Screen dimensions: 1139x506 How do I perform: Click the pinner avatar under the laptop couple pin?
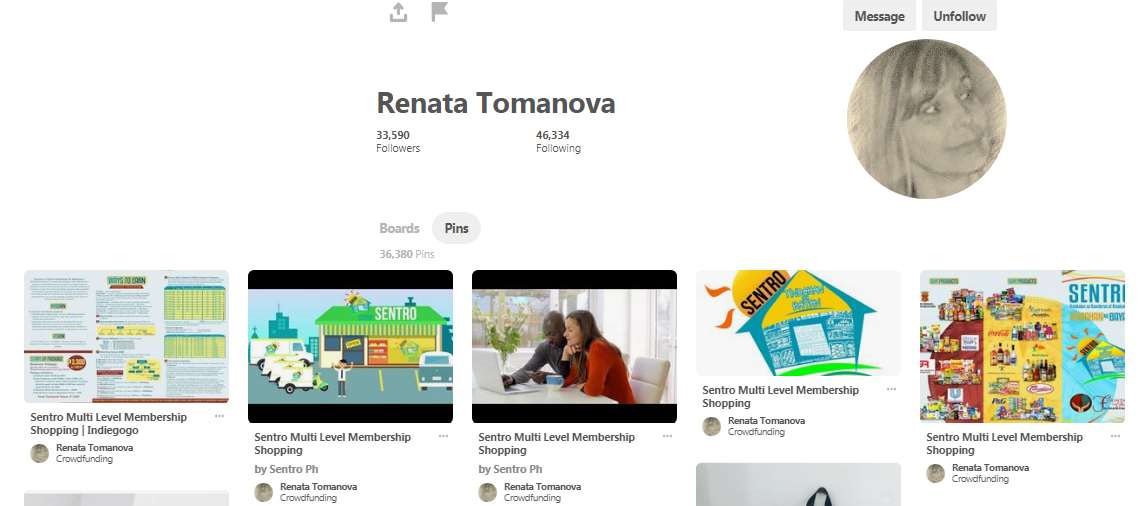(487, 492)
